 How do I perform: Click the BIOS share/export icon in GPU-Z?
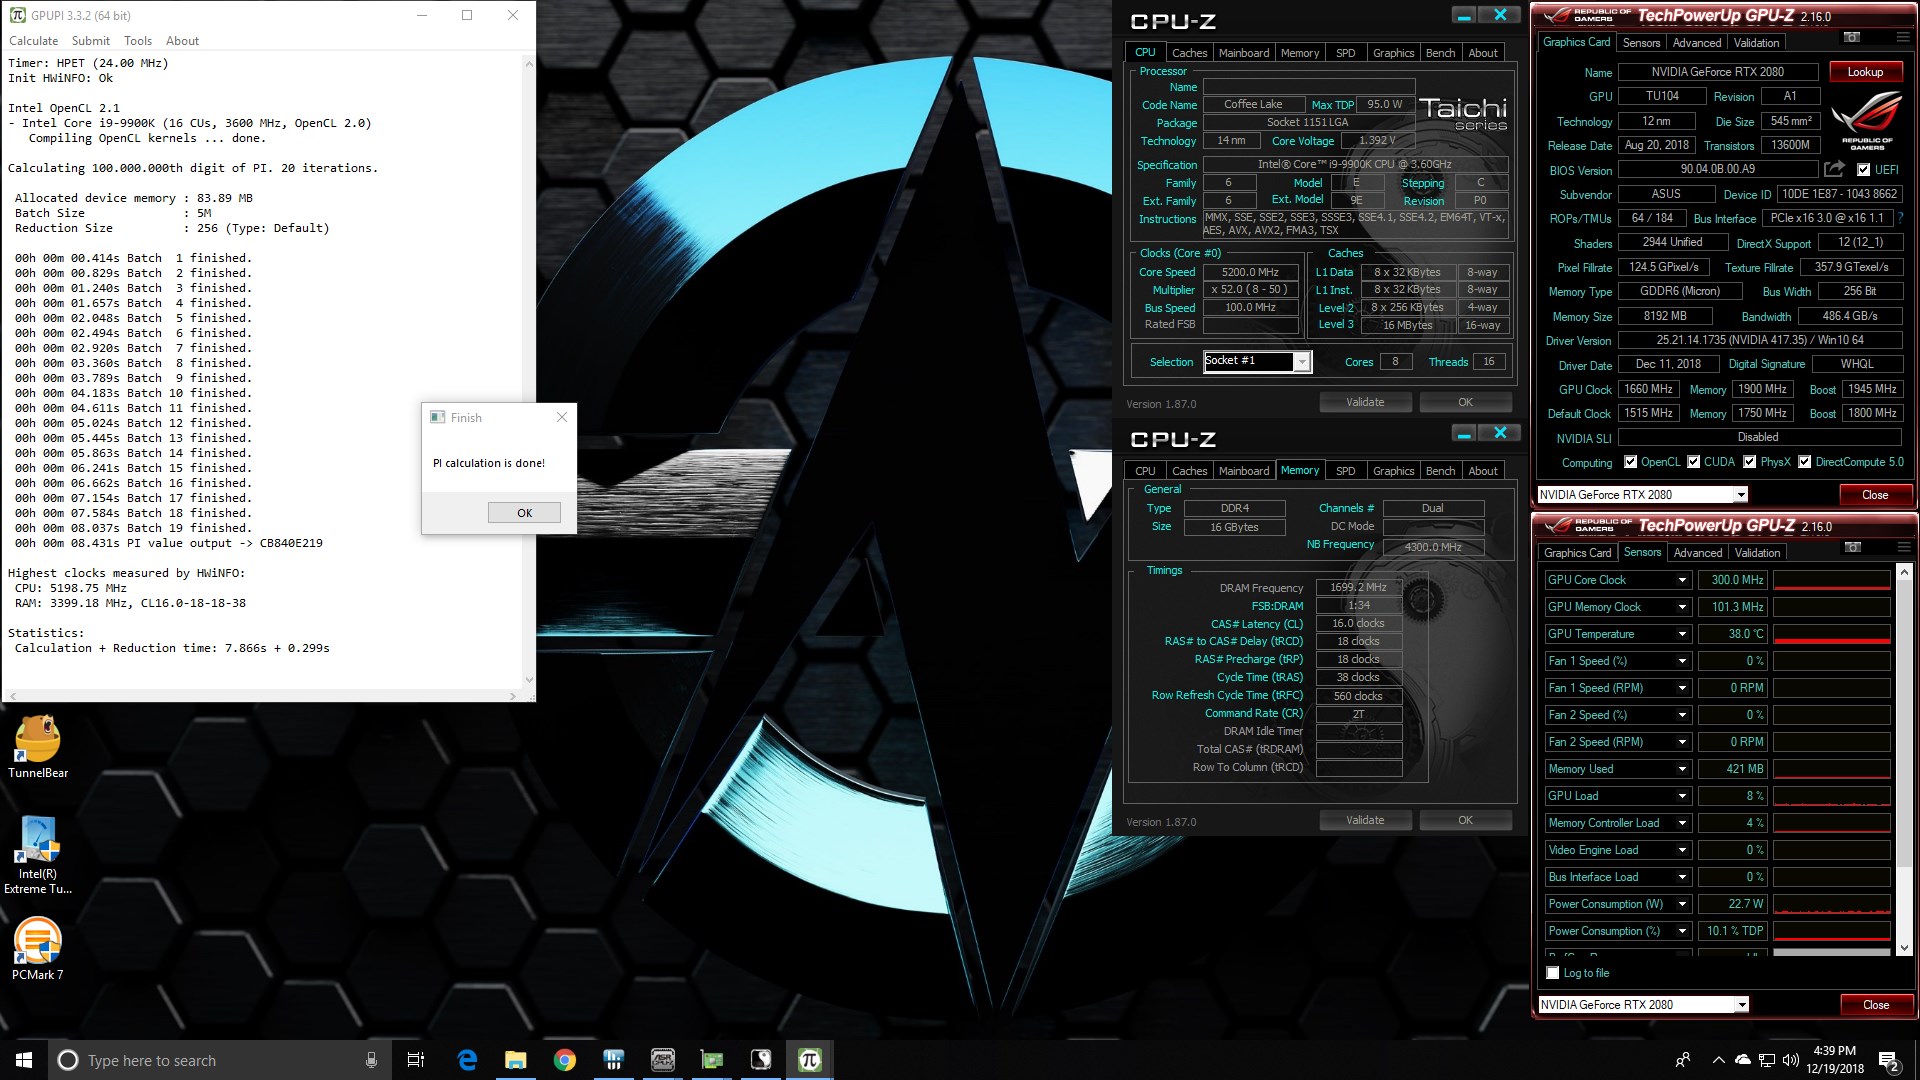(1833, 169)
